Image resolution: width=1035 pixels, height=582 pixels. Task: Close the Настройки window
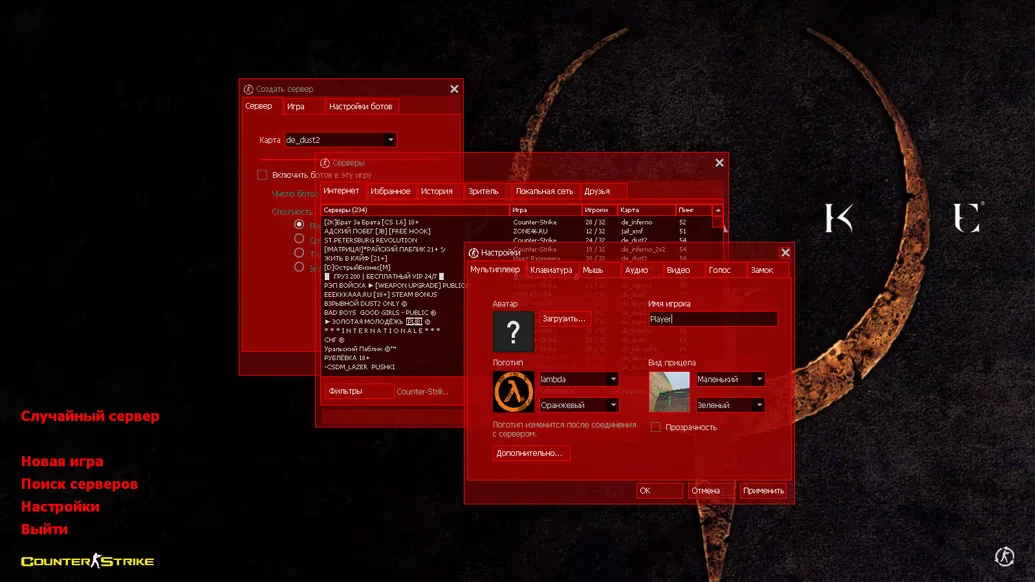[785, 253]
